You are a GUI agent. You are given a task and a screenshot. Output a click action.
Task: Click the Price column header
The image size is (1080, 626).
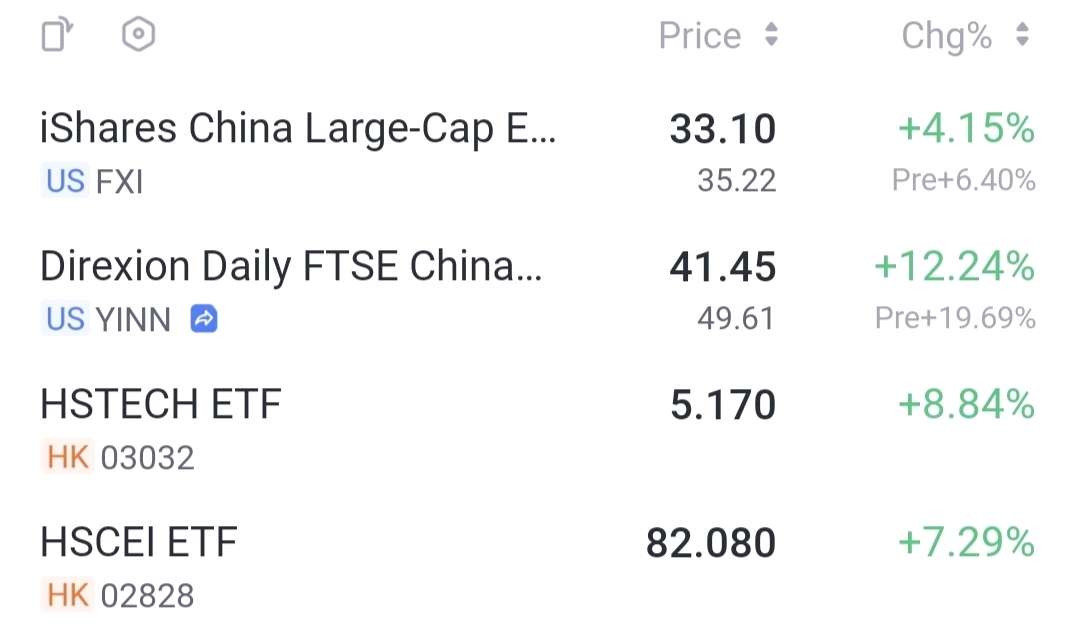pyautogui.click(x=700, y=35)
